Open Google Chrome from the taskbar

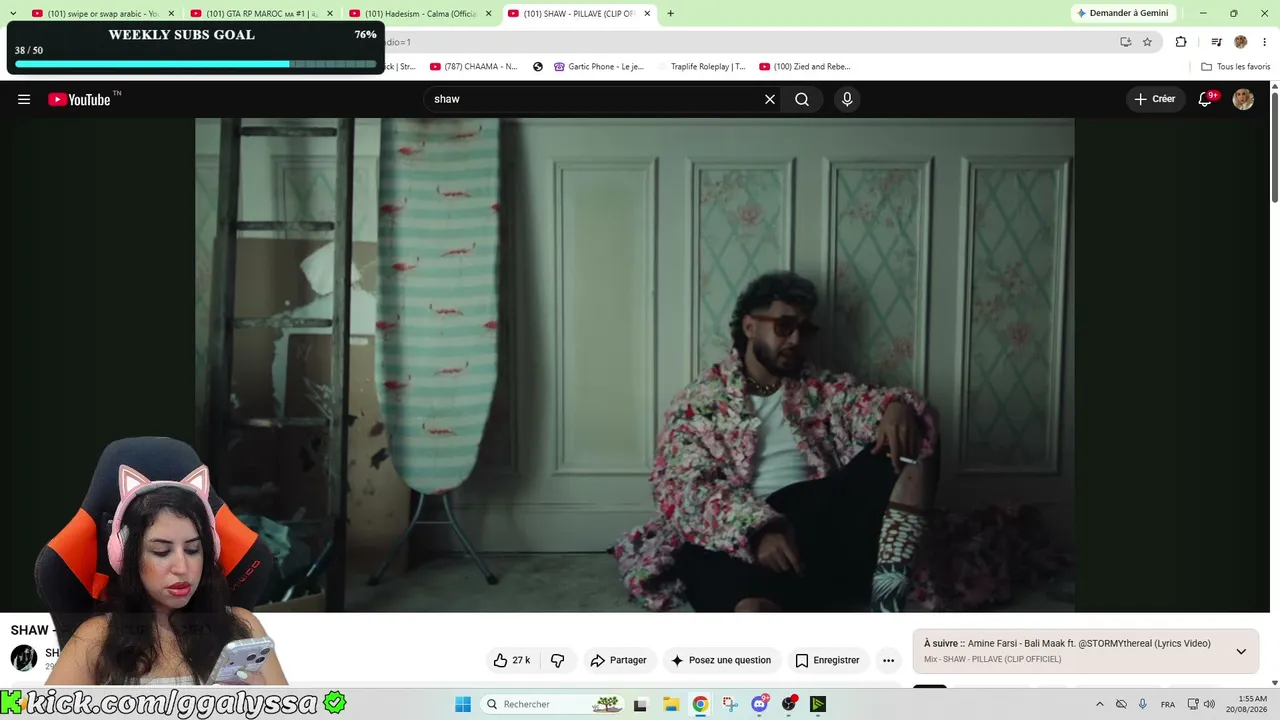pos(700,704)
